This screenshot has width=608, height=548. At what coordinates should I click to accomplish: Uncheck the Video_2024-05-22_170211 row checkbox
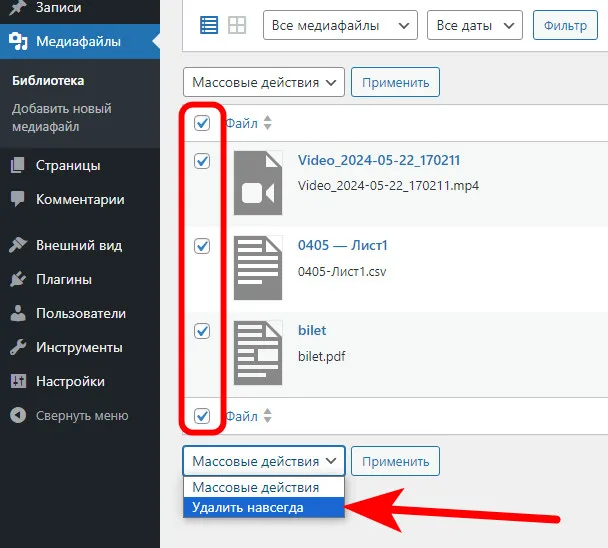[202, 161]
